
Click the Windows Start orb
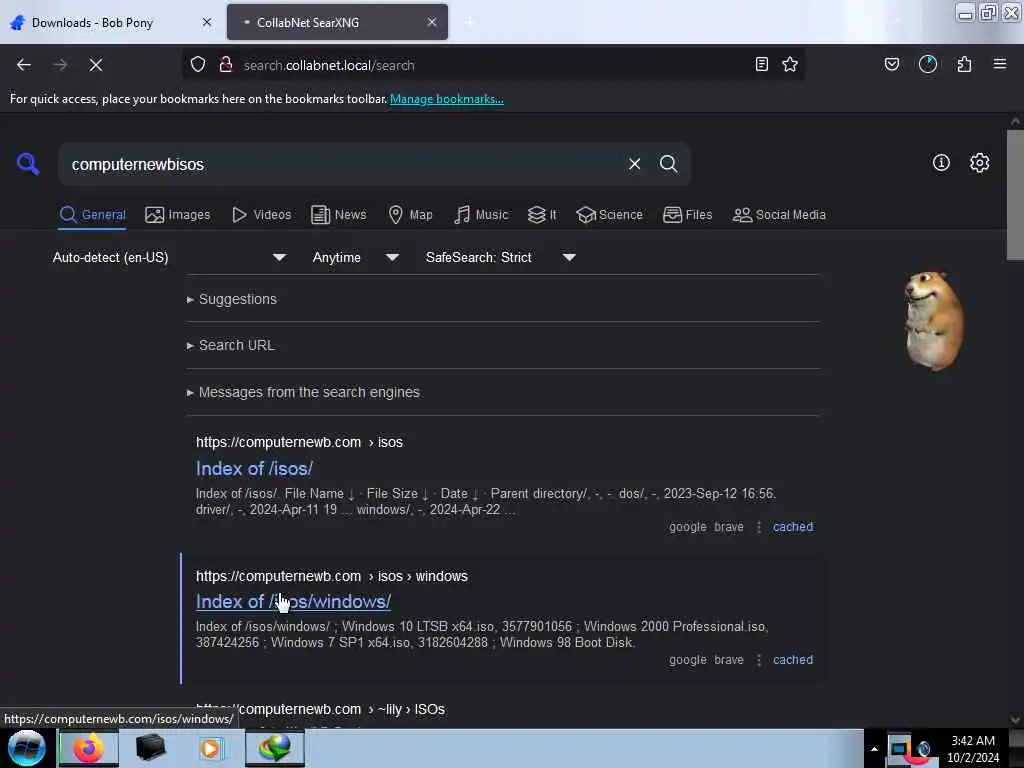click(x=26, y=748)
